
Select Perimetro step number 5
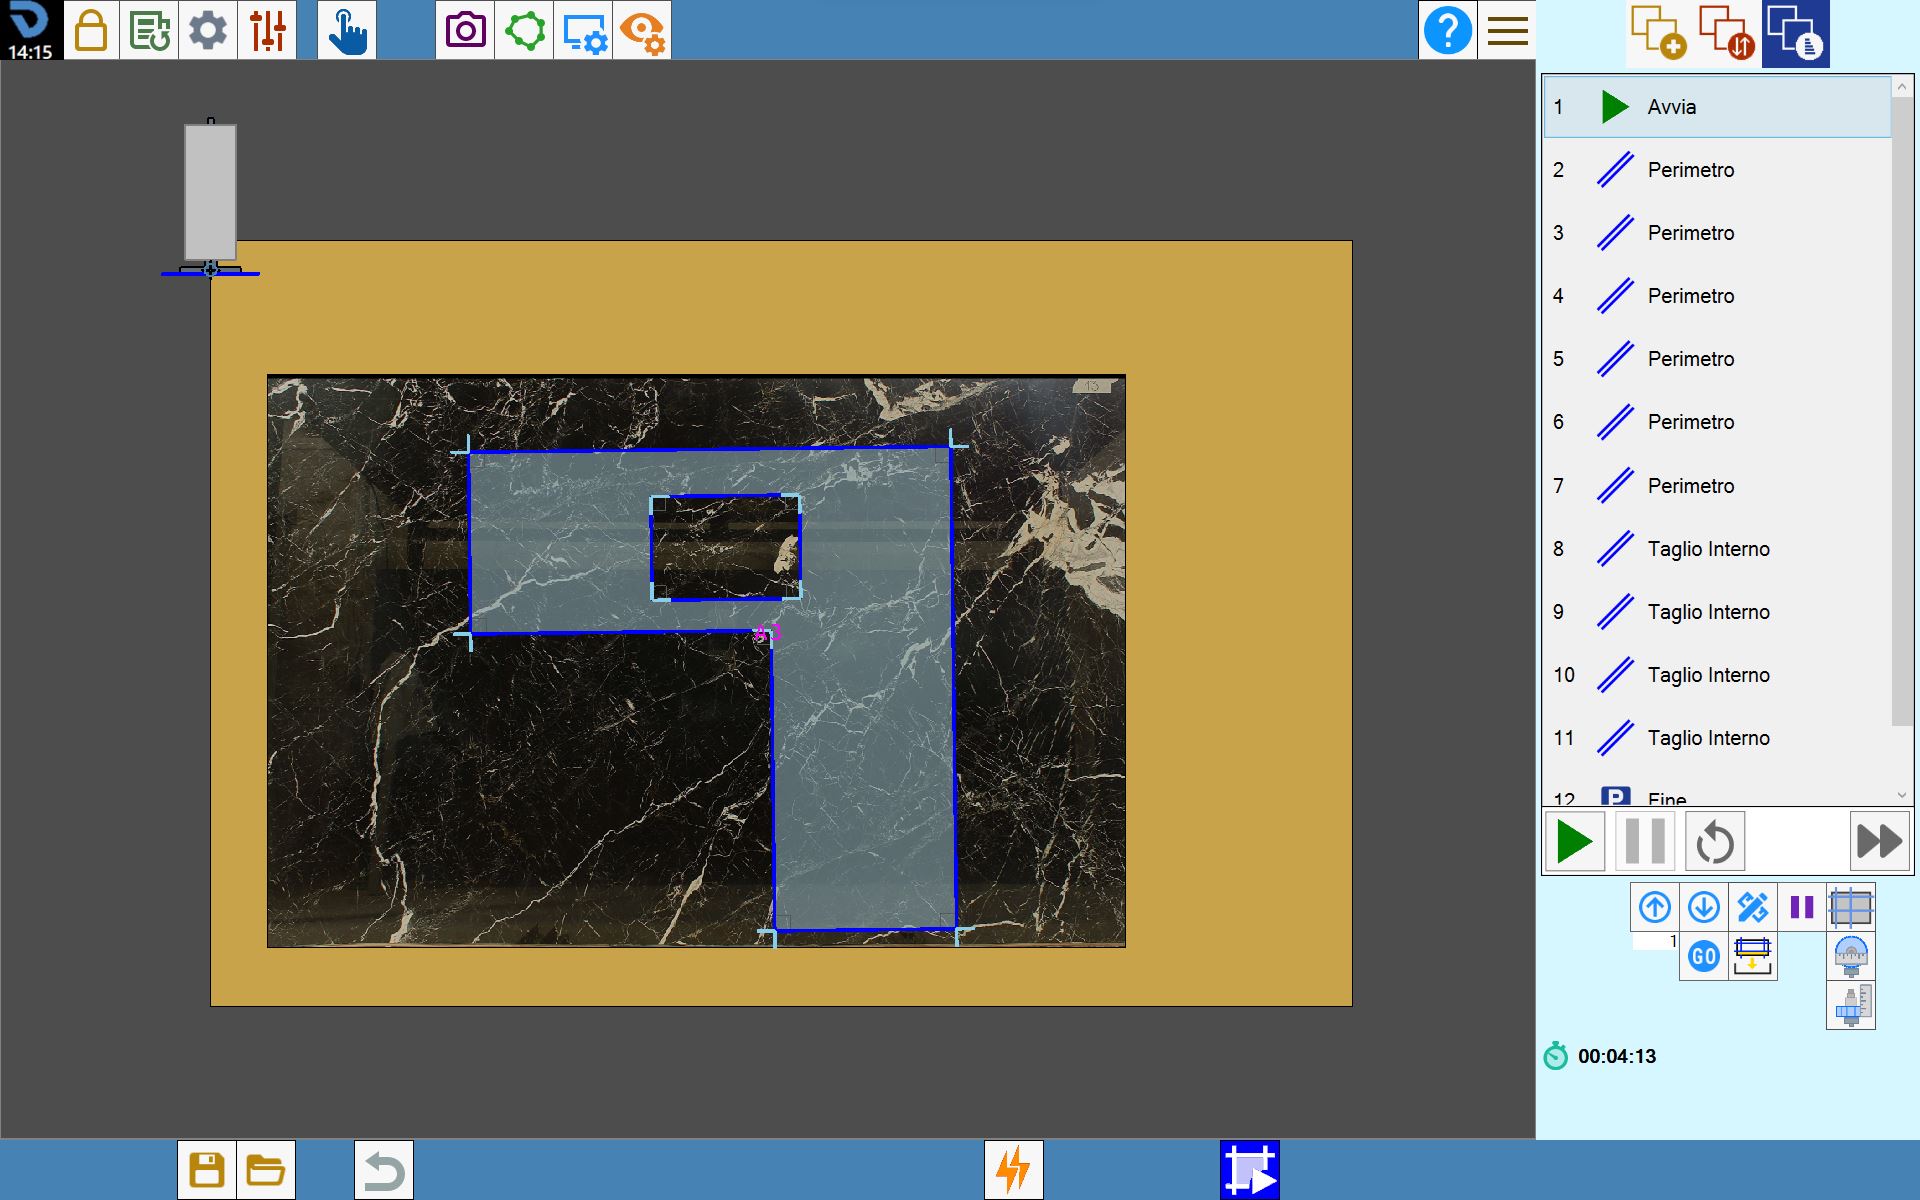coord(1717,359)
